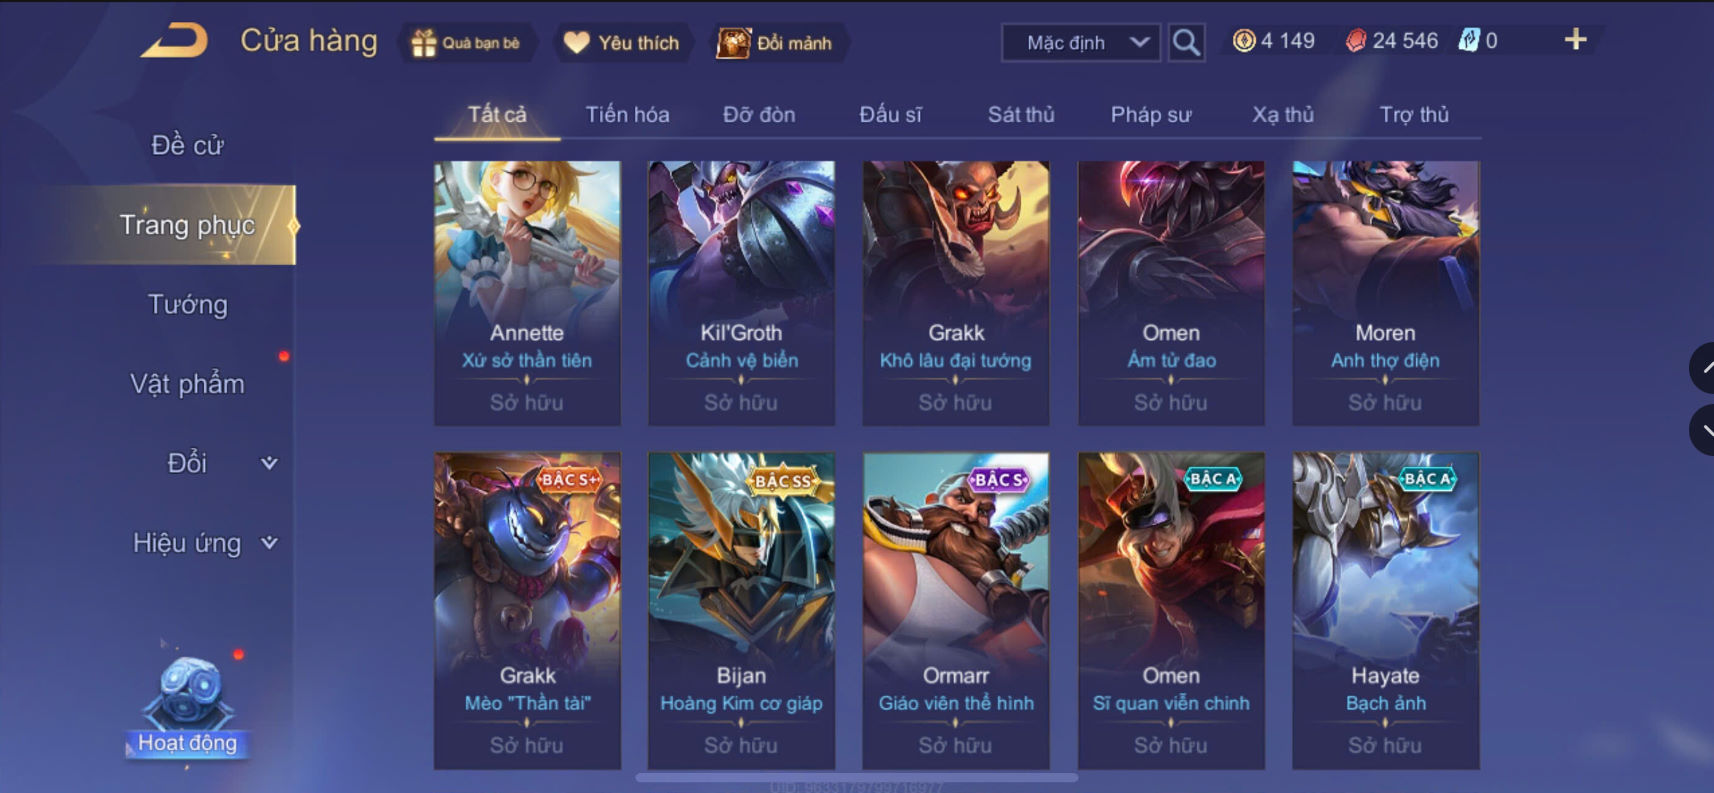
Task: Tap the gold coin currency icon
Action: 1243,41
